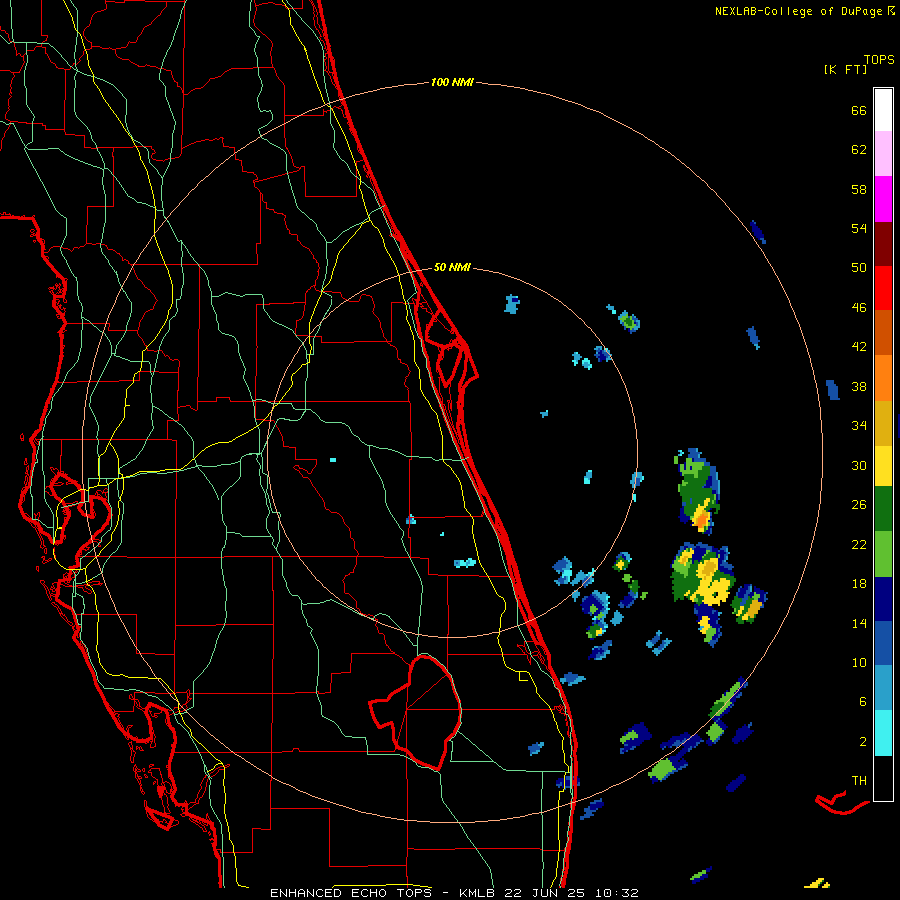This screenshot has height=900, width=900.
Task: Click the white swatch in the tops legend
Action: pyautogui.click(x=883, y=110)
